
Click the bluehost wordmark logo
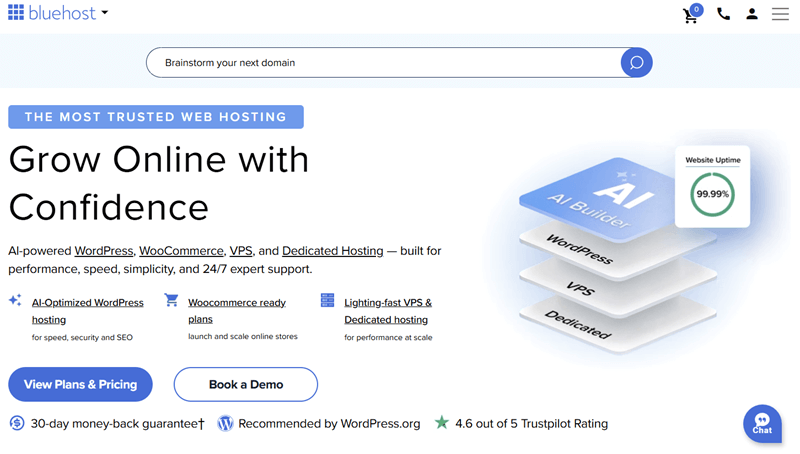click(x=62, y=13)
